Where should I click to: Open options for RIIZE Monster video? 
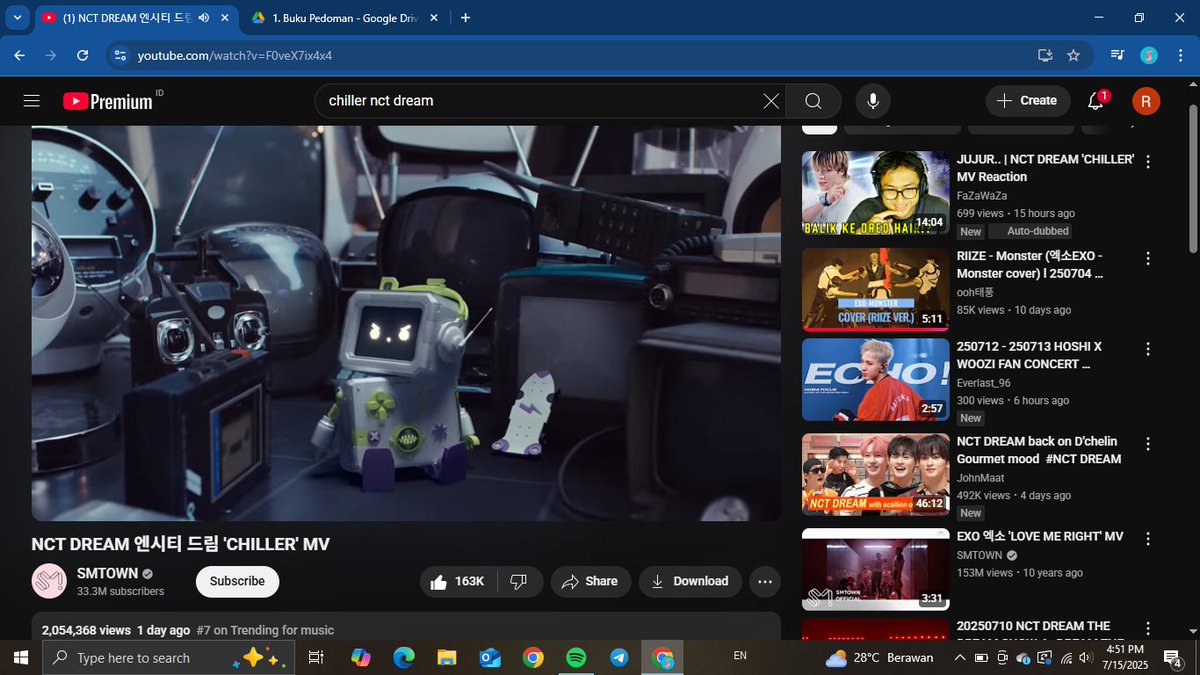click(x=1148, y=258)
